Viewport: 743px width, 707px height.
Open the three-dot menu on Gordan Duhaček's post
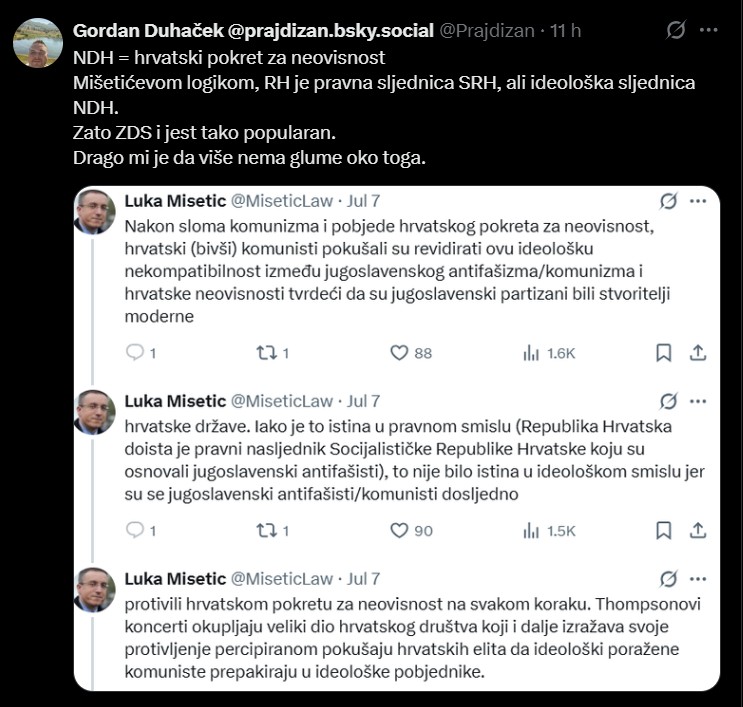pyautogui.click(x=708, y=30)
